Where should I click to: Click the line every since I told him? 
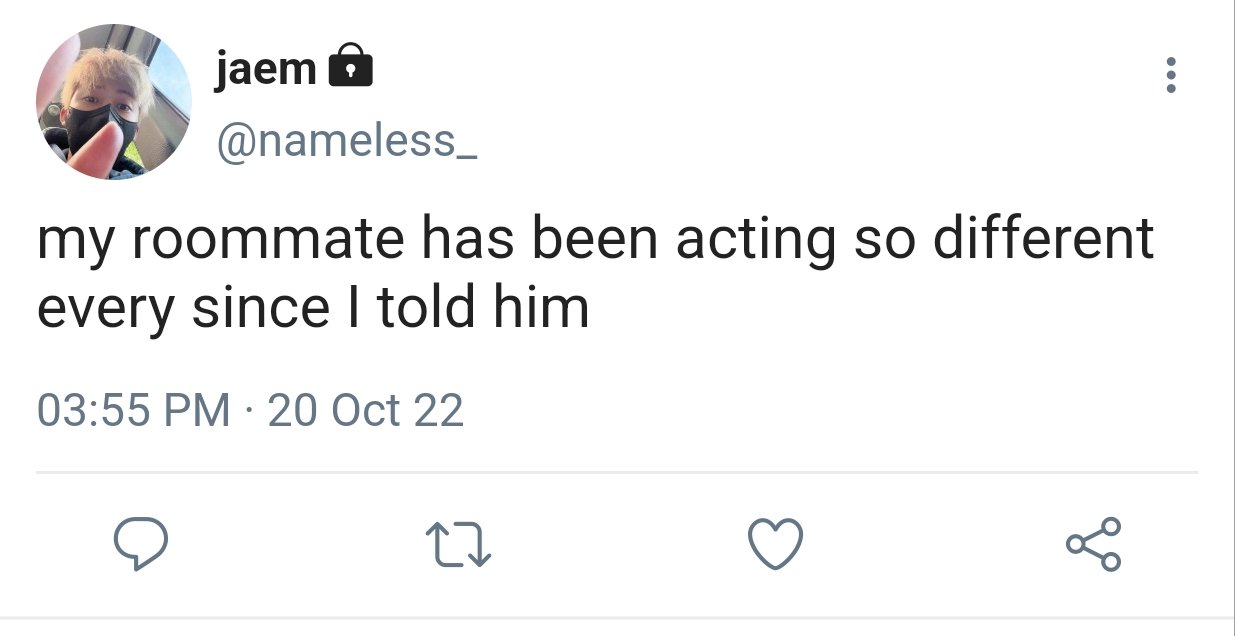pyautogui.click(x=313, y=309)
